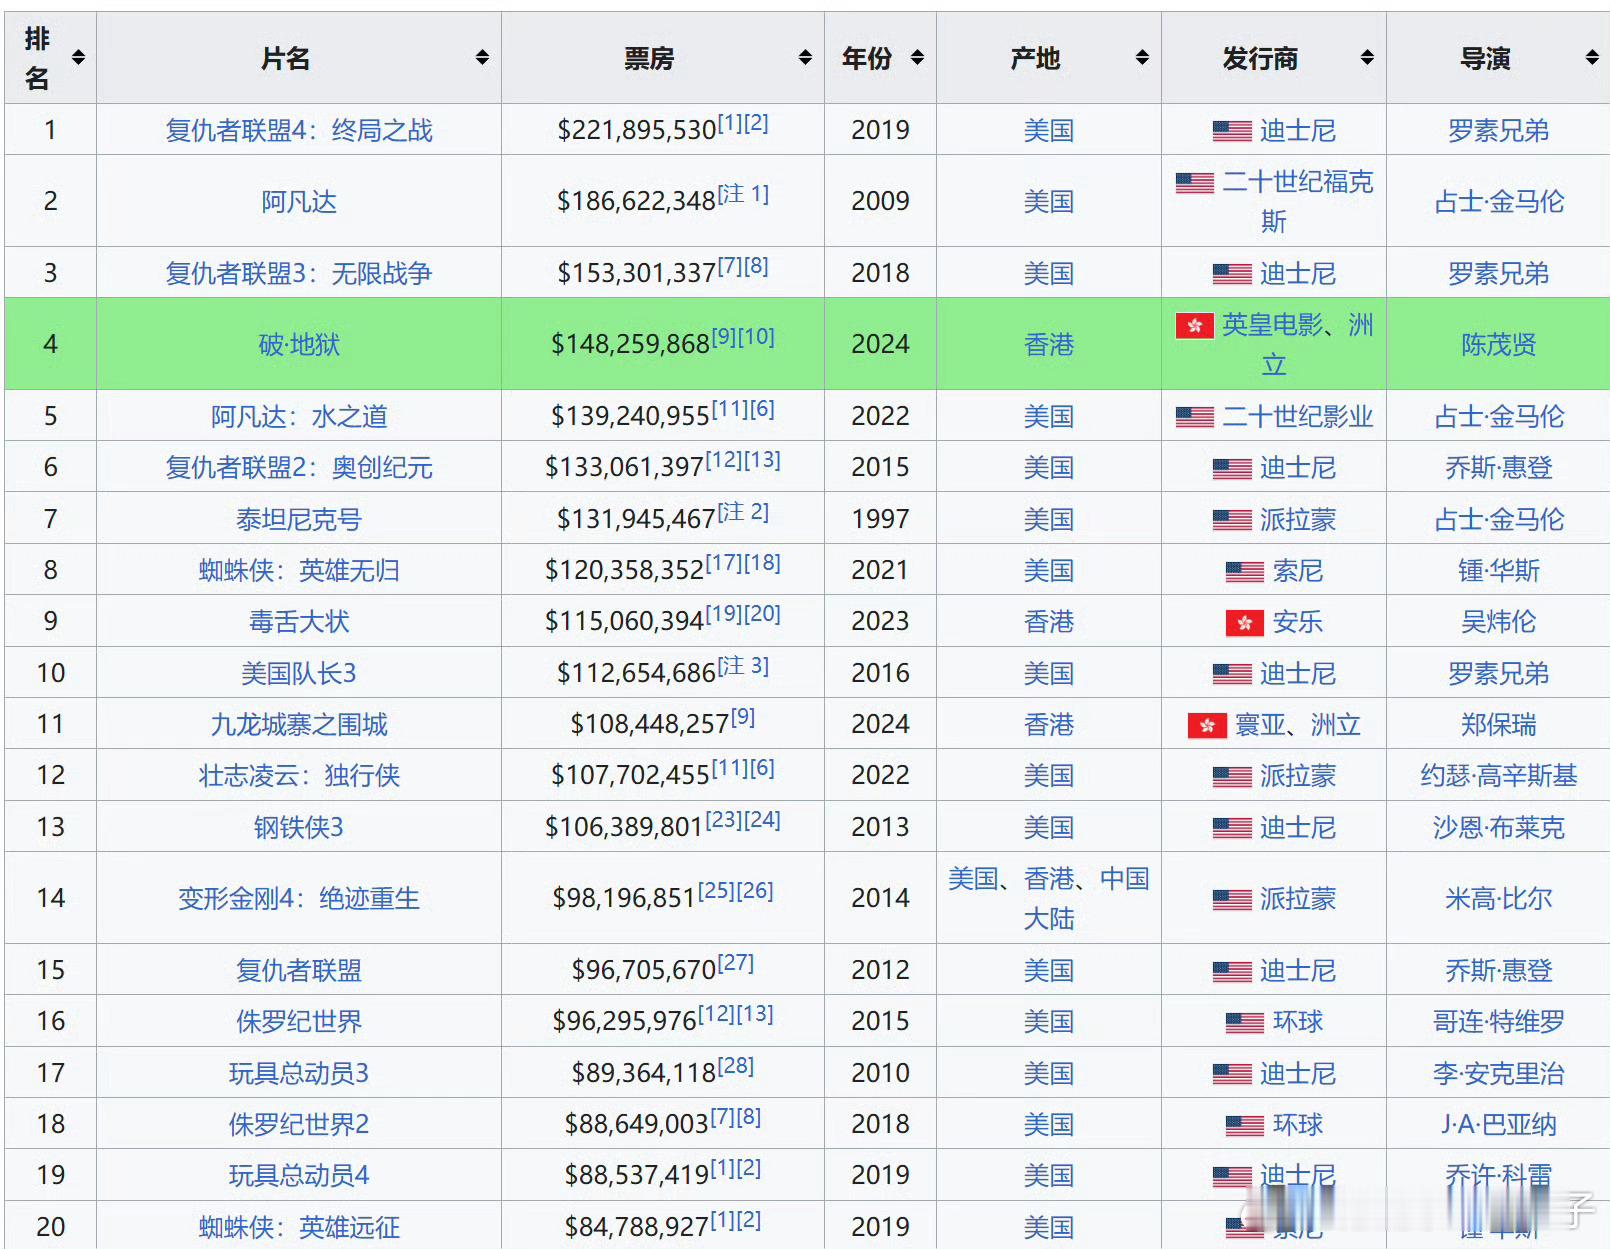1610x1249 pixels.
Task: Open film link 复仇者联盟3：无限战争
Action: coord(299,273)
